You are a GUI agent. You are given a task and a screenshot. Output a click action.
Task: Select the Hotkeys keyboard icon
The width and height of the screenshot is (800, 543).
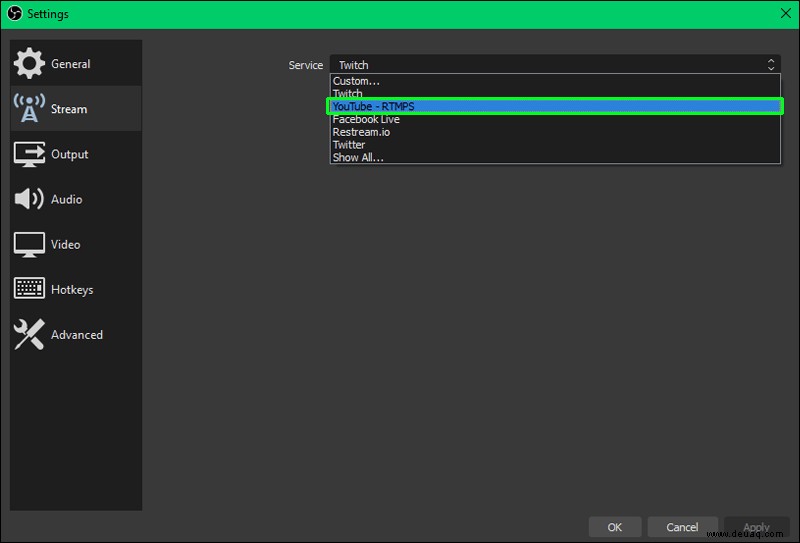click(29, 289)
